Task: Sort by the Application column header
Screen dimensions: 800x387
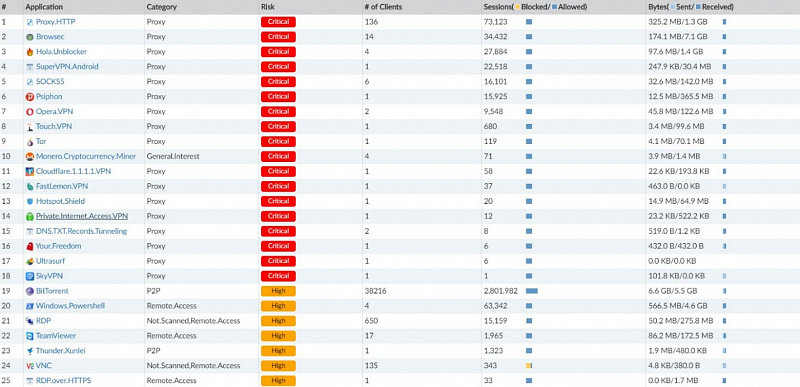Action: [x=44, y=7]
